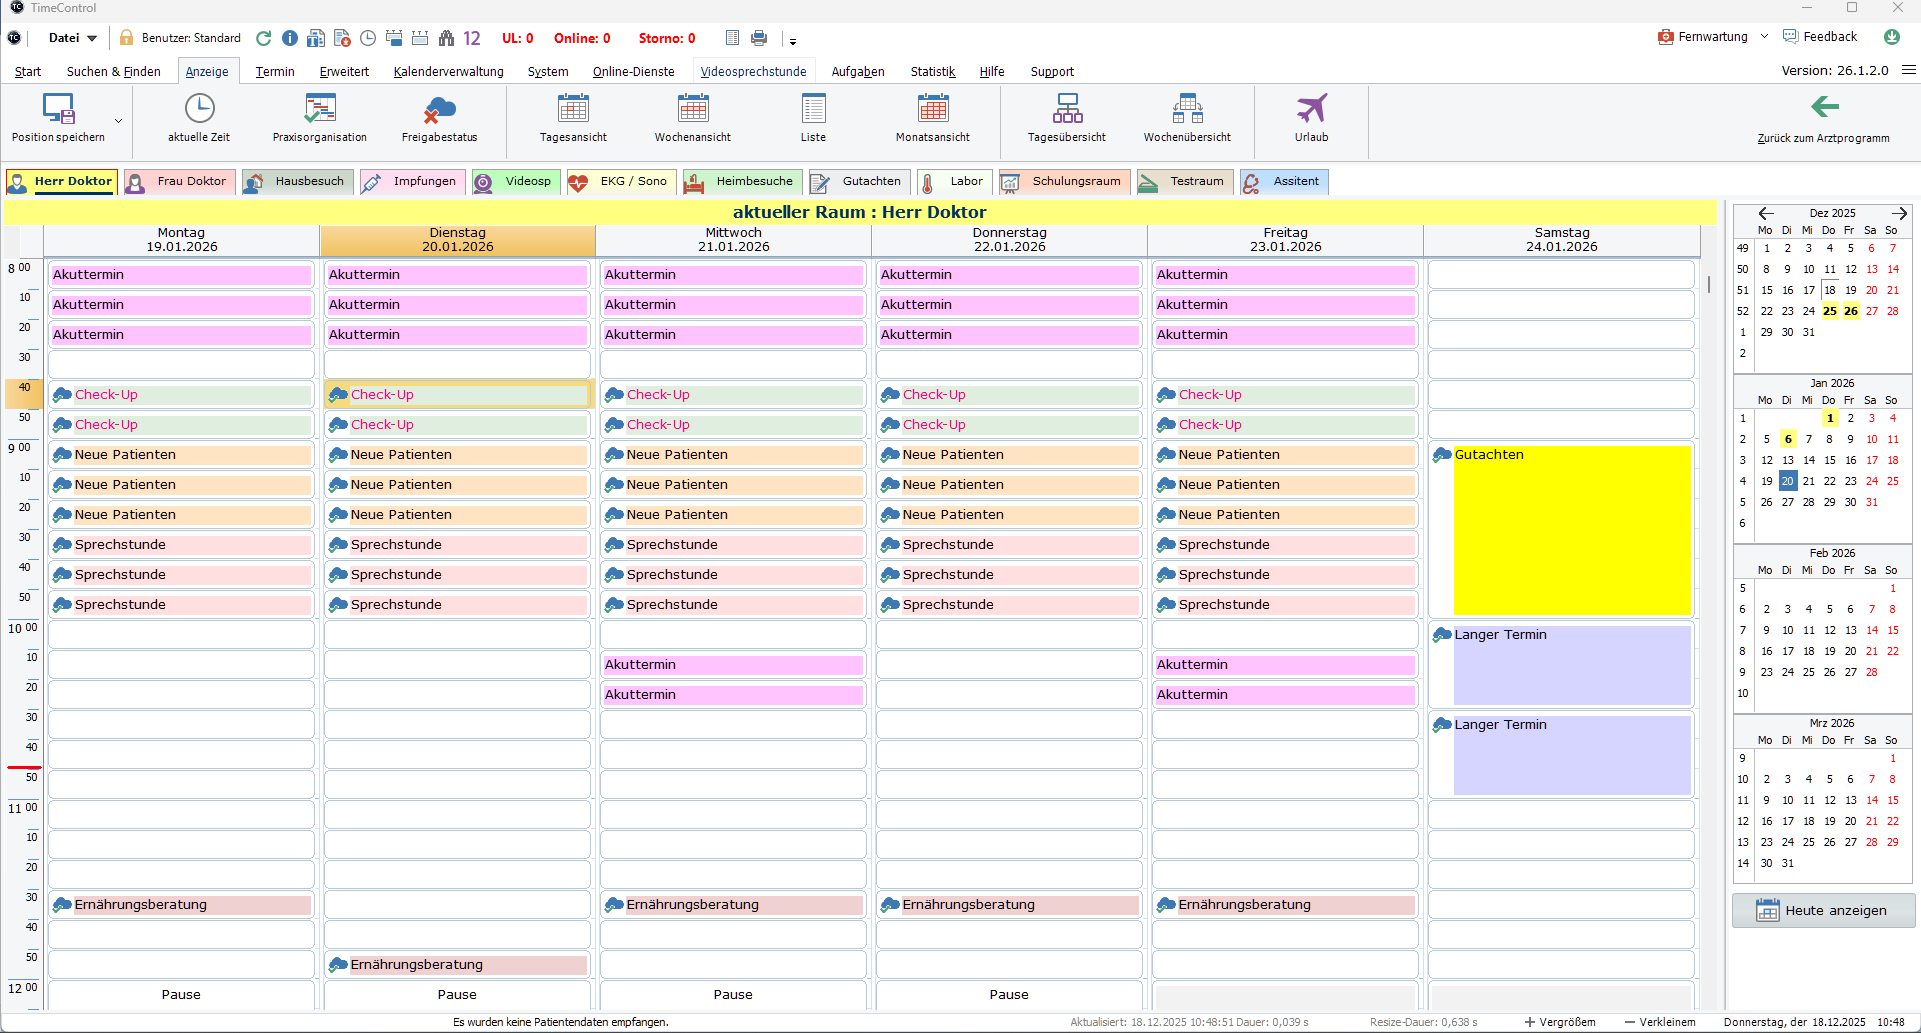This screenshot has height=1033, width=1921.
Task: Open Praxisorganisation from the ribbon
Action: coord(319,109)
